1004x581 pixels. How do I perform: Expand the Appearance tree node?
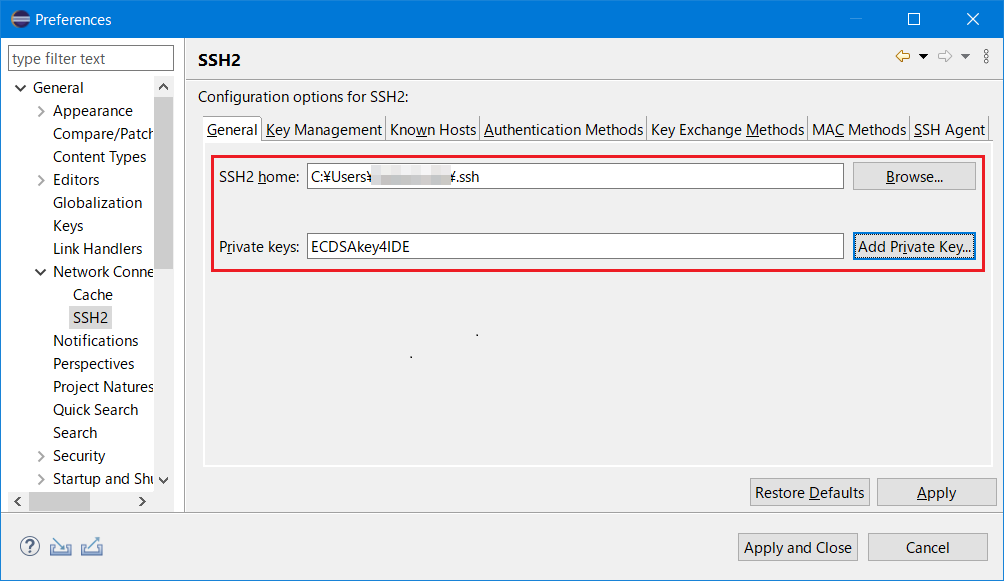click(42, 110)
